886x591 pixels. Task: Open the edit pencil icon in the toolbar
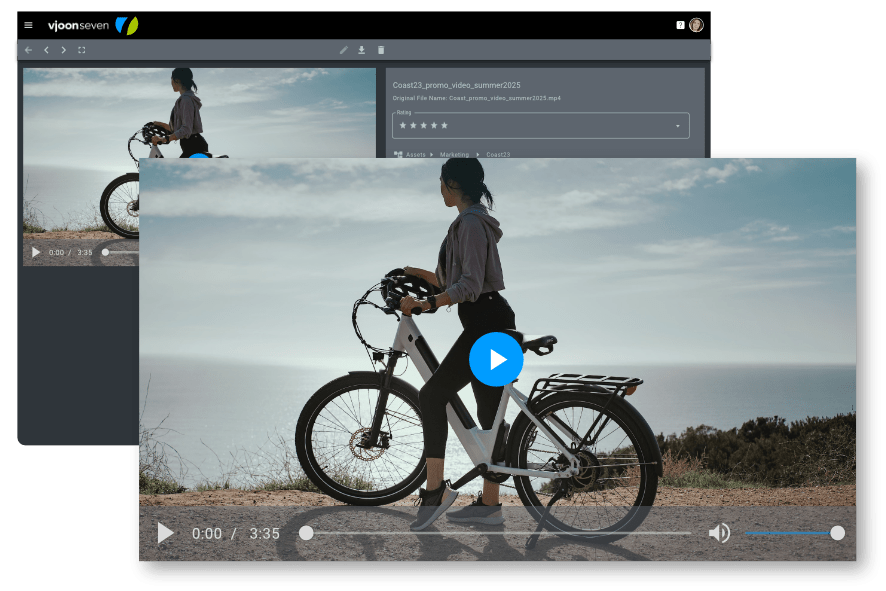click(x=343, y=49)
